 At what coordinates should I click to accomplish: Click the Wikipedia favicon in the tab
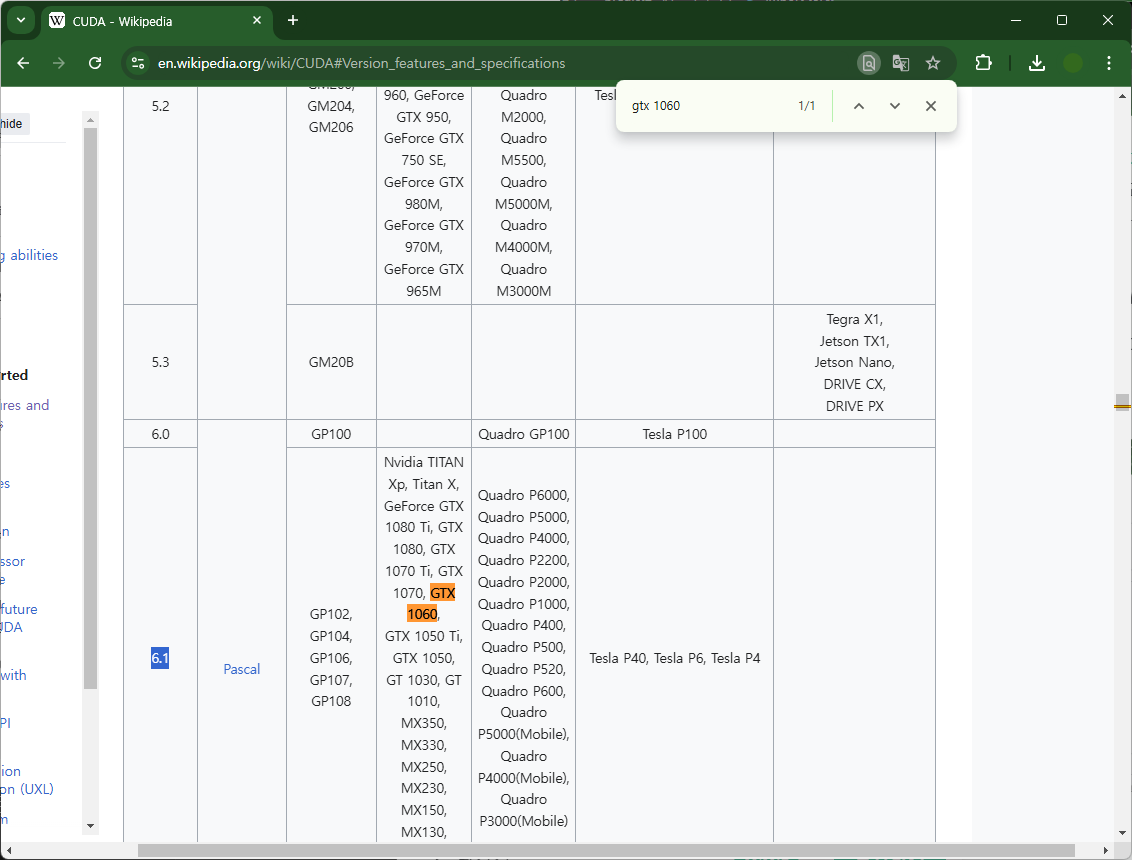[x=57, y=20]
